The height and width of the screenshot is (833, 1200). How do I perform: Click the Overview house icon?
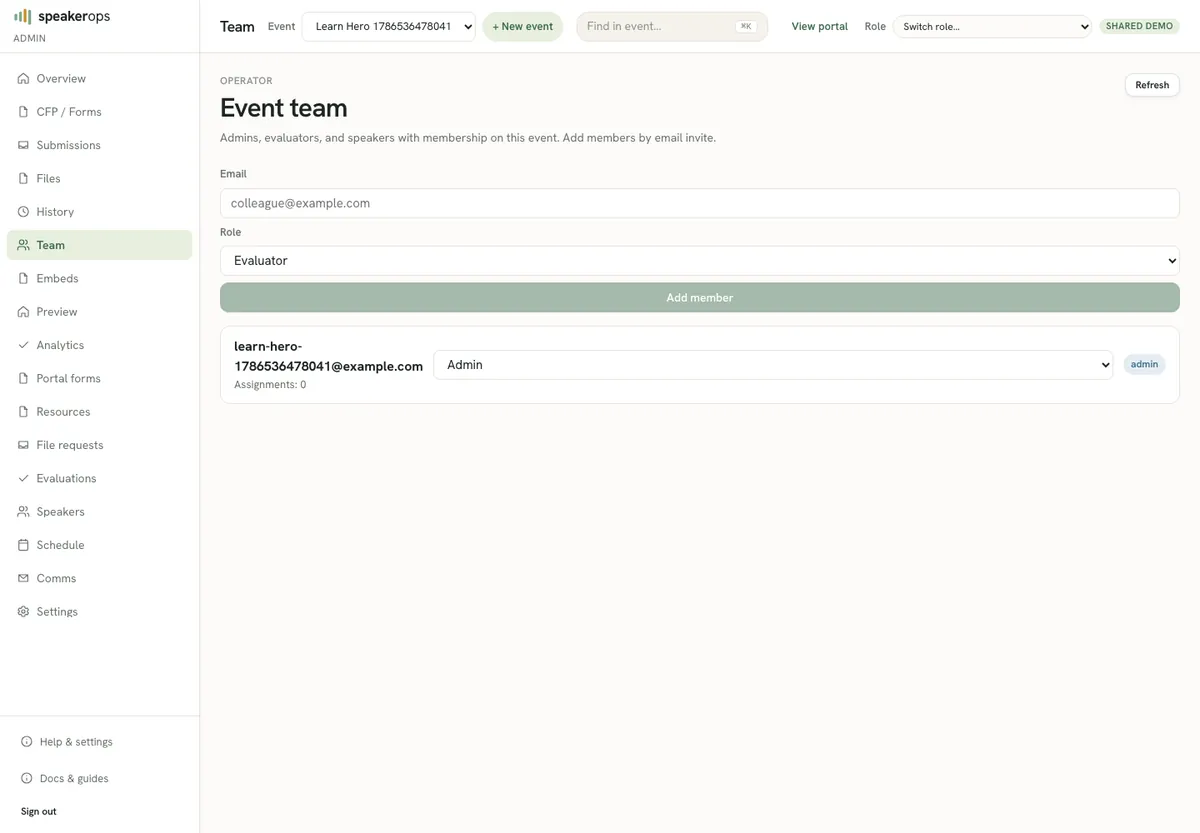[x=23, y=78]
